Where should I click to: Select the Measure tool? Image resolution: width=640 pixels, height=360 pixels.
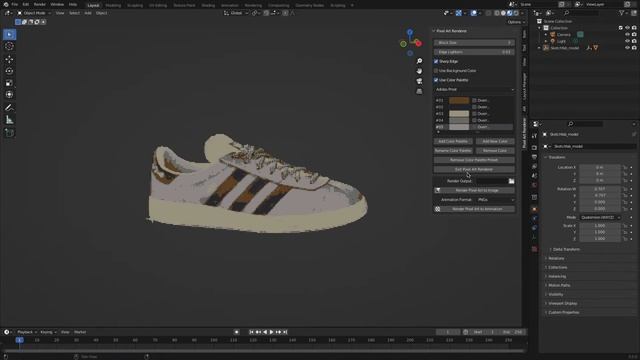[x=9, y=120]
